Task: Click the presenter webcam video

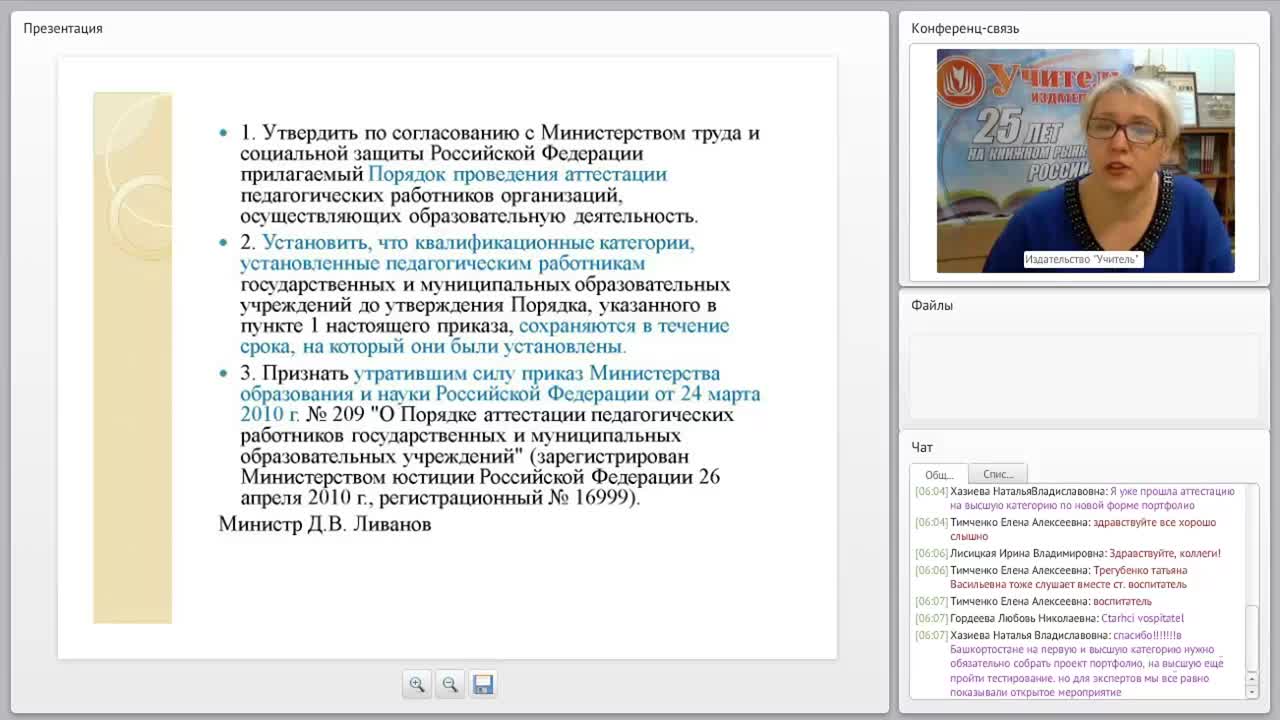Action: point(1085,160)
